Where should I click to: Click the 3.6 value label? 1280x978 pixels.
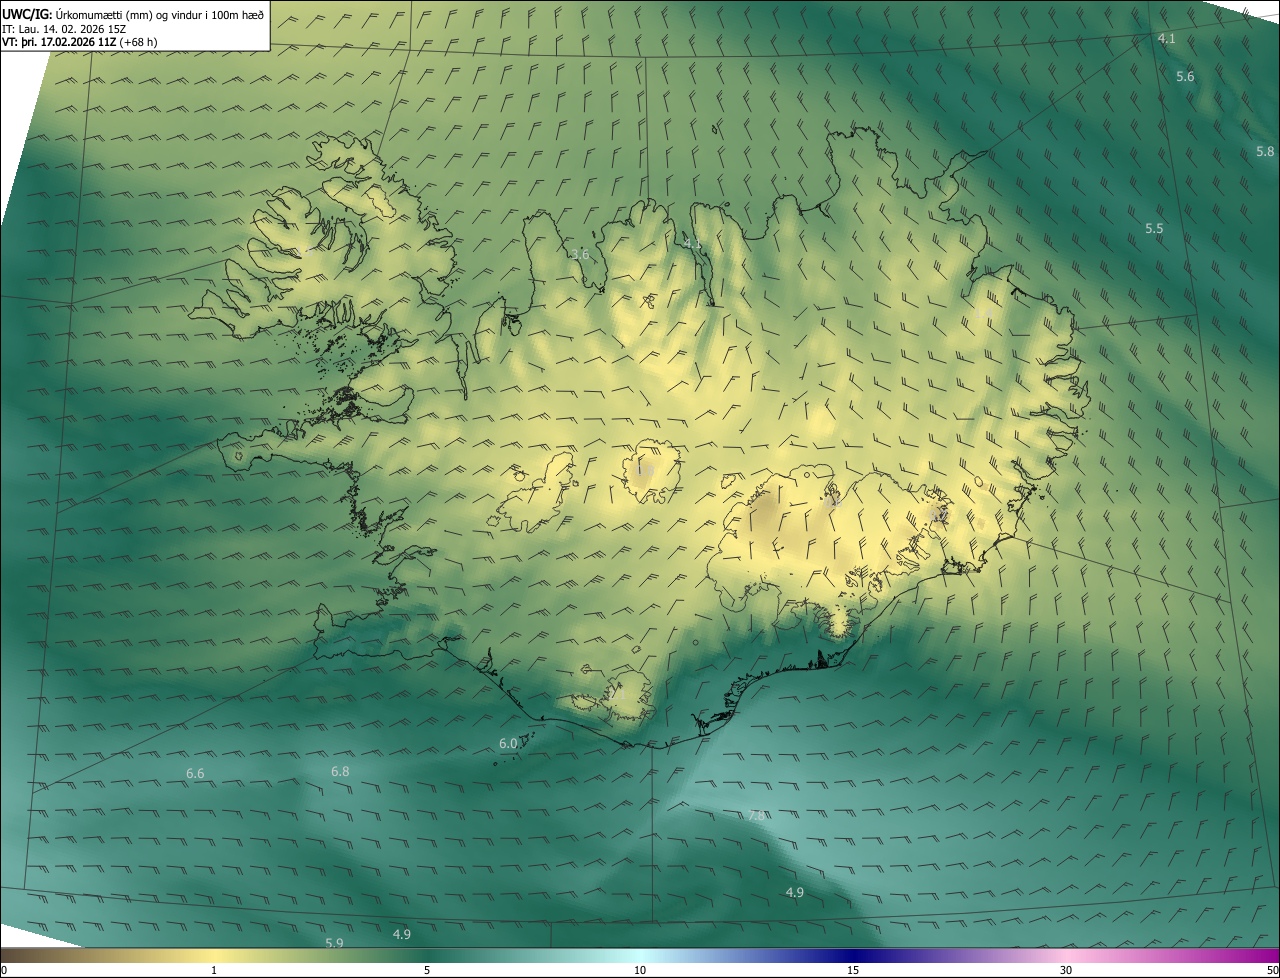[x=580, y=255]
